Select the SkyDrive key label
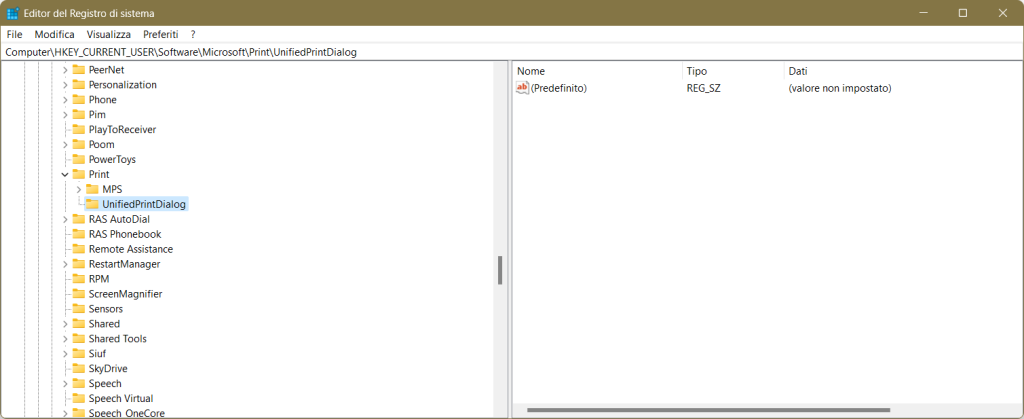The height and width of the screenshot is (419, 1024). [108, 369]
